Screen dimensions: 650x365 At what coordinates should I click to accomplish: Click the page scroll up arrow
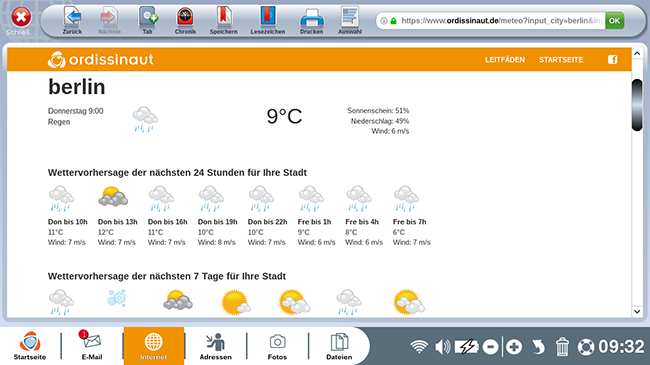pos(637,54)
